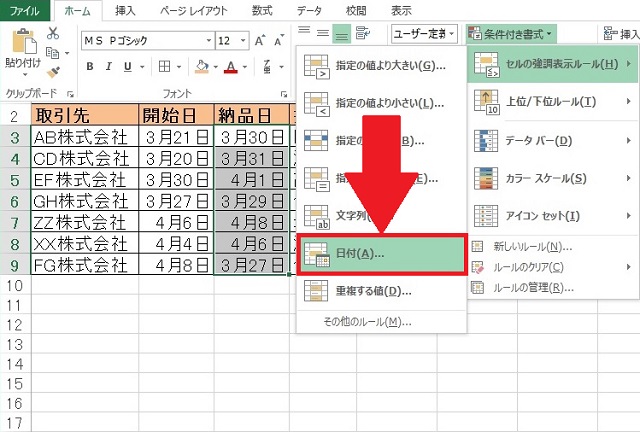
Task: Click the red Font Color A icon
Action: [x=231, y=67]
